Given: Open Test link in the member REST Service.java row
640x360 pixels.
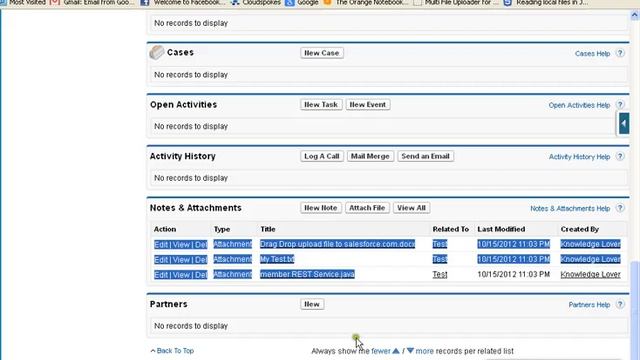Looking at the screenshot, I should [x=440, y=274].
